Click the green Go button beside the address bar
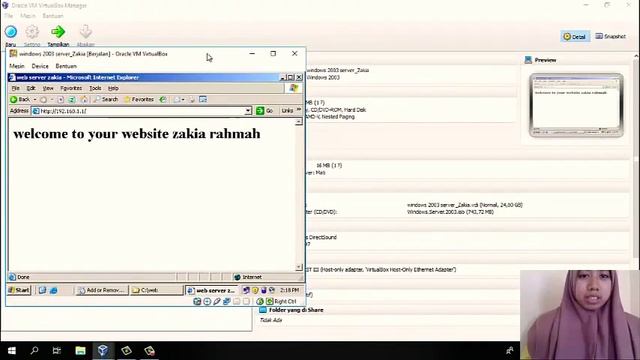 264,111
